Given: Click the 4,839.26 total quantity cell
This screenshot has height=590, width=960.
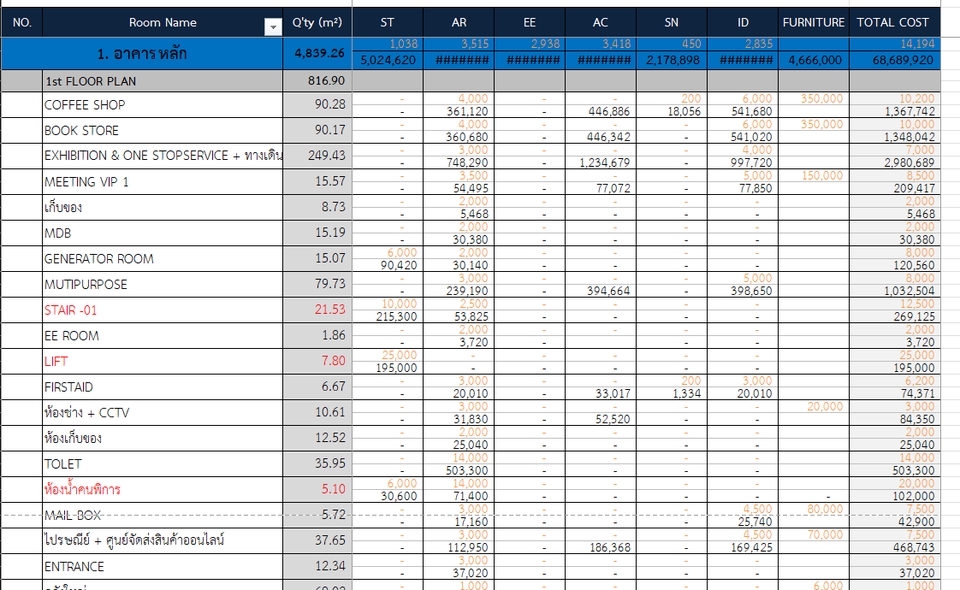Looking at the screenshot, I should (x=316, y=53).
